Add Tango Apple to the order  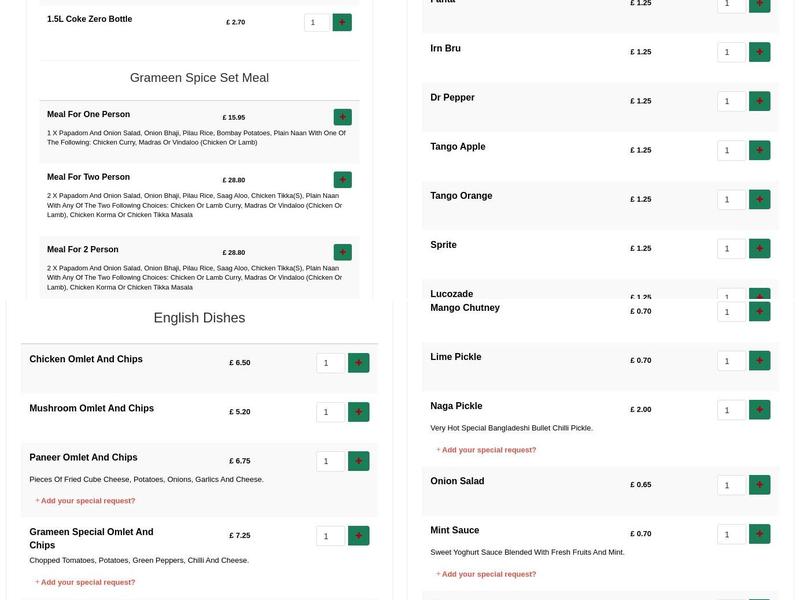click(760, 149)
